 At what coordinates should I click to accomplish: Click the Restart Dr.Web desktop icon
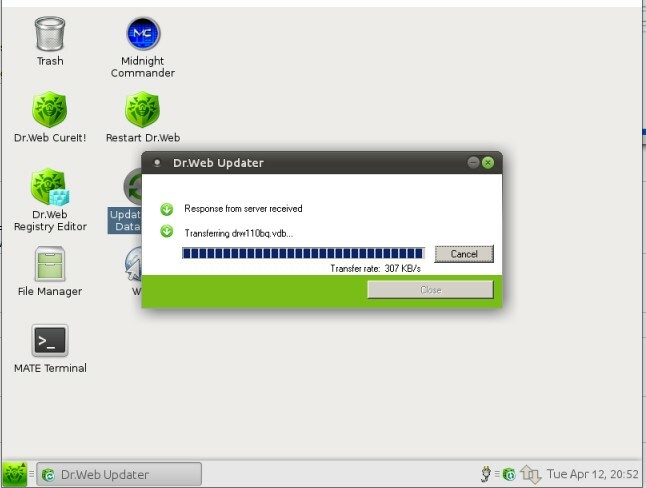coord(143,110)
